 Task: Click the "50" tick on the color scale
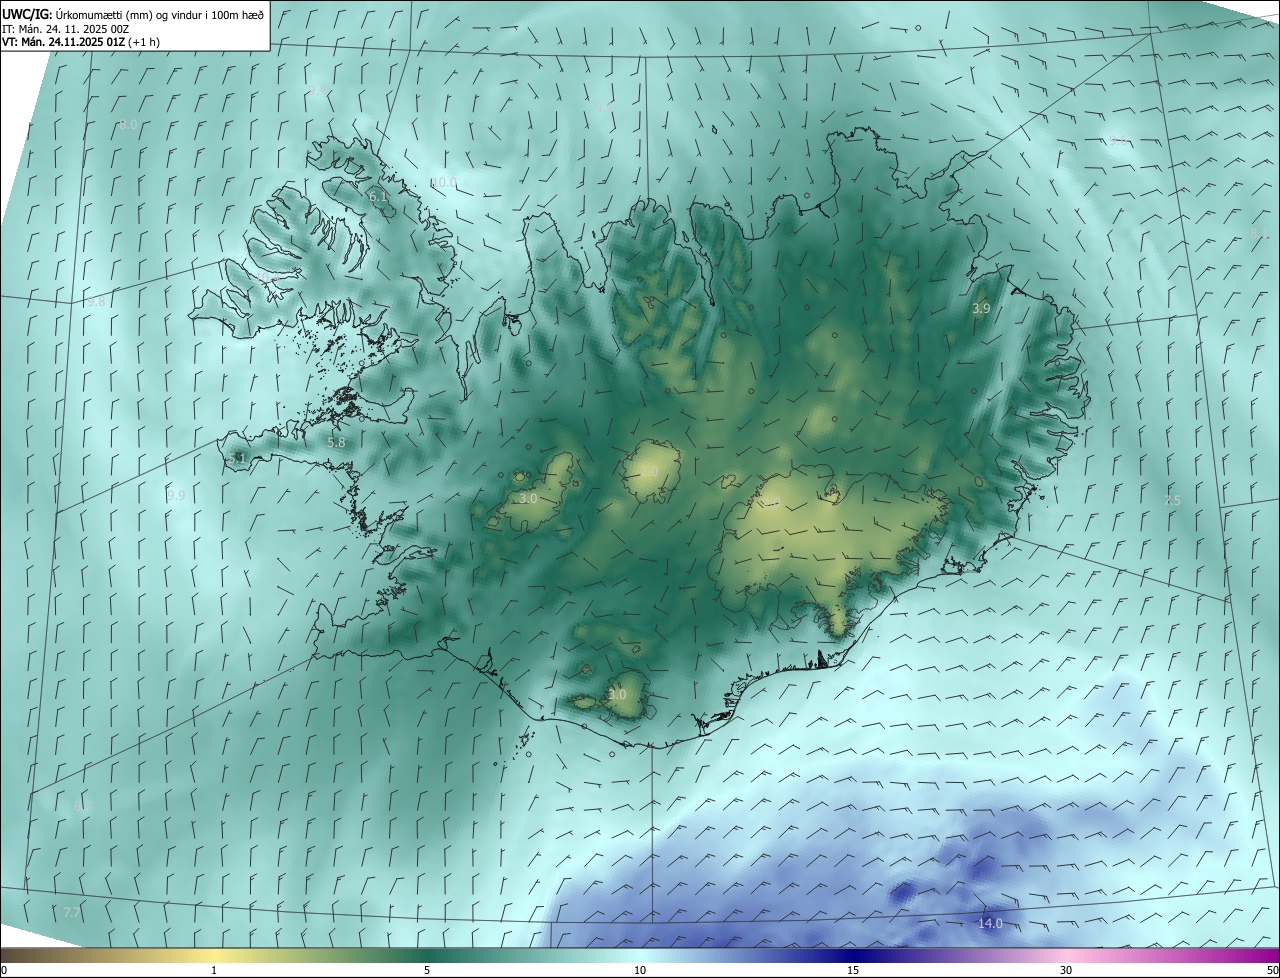[x=1271, y=970]
